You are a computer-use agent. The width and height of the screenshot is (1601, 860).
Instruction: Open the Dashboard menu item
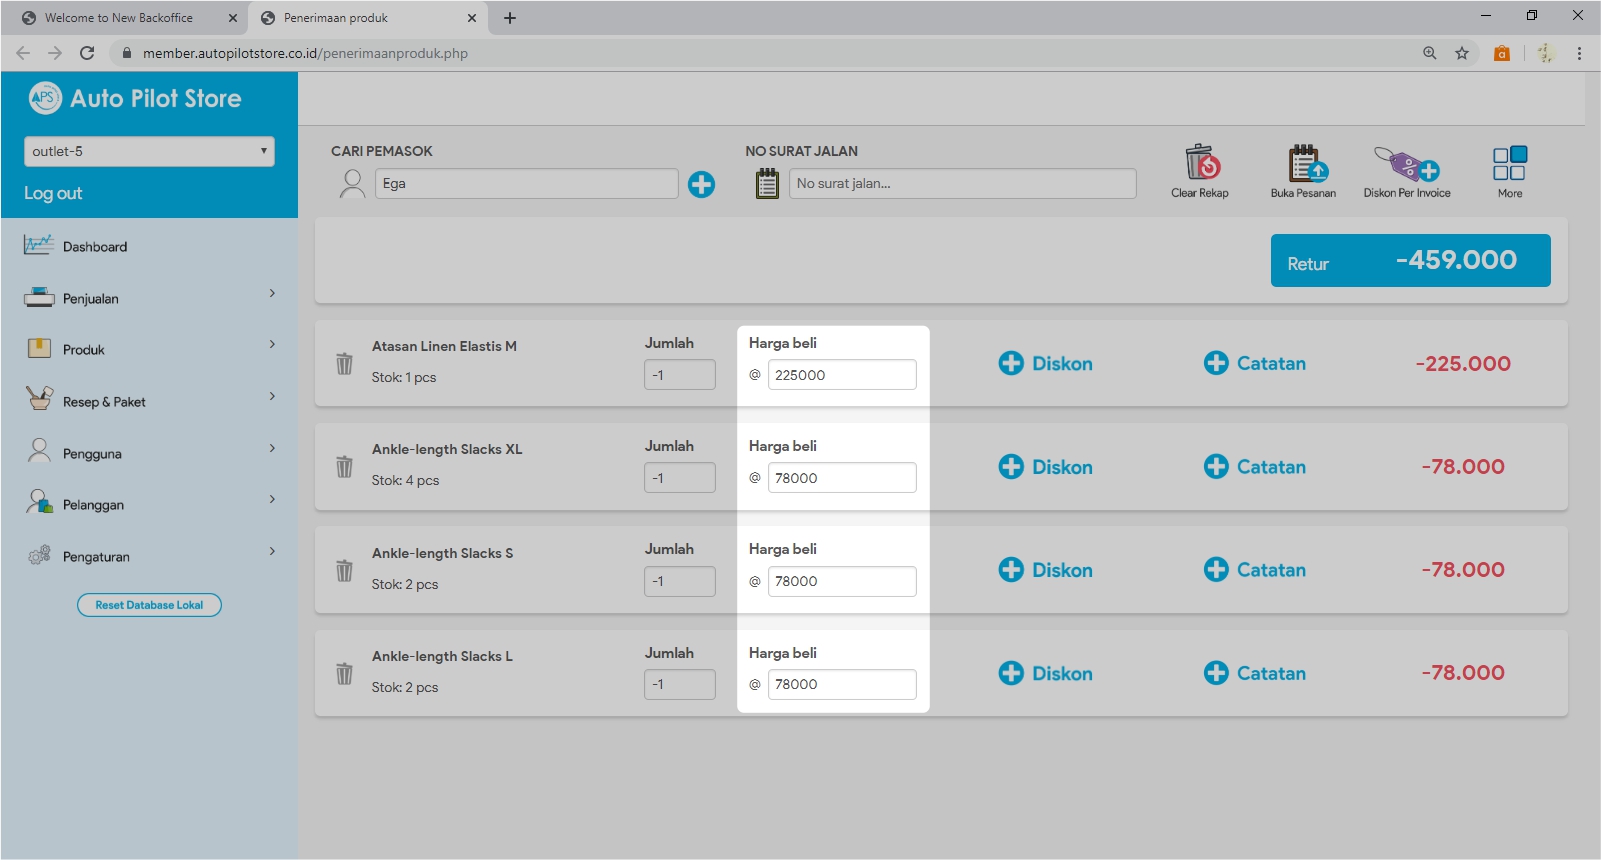click(x=95, y=247)
